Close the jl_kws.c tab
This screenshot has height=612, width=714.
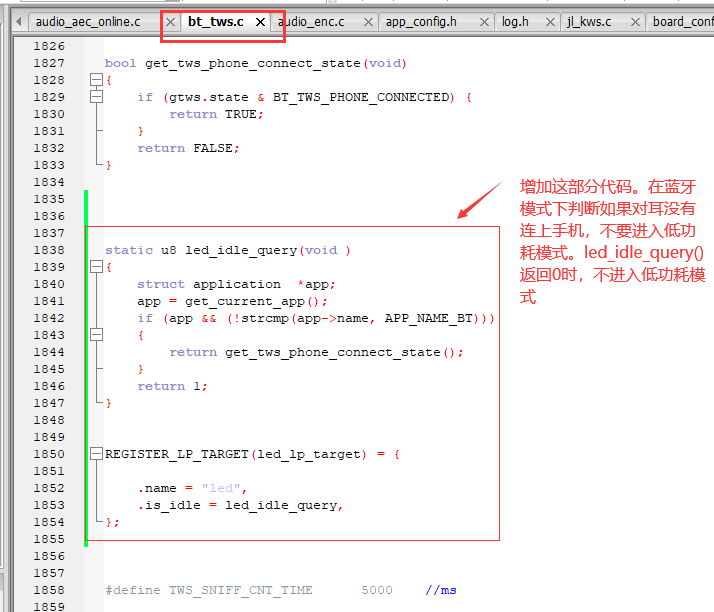(635, 22)
